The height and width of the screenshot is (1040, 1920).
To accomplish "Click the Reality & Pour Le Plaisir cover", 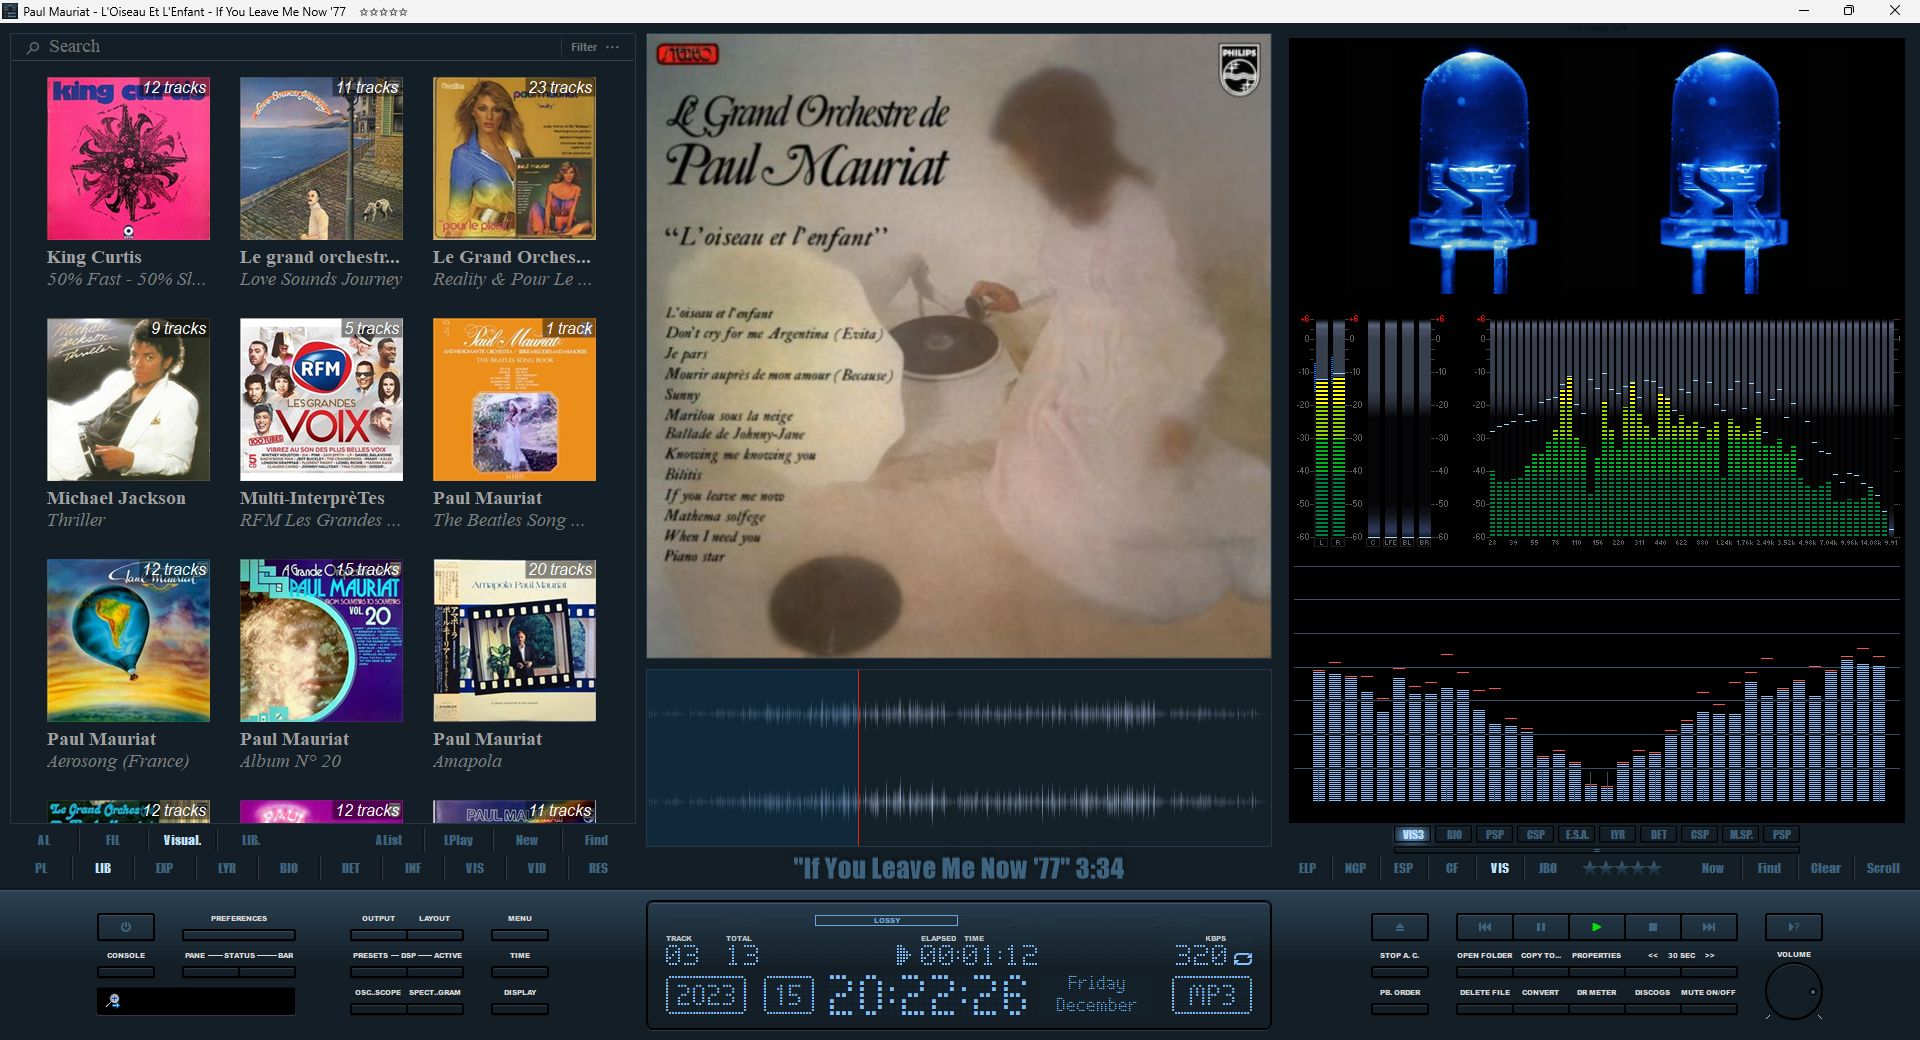I will coord(514,158).
